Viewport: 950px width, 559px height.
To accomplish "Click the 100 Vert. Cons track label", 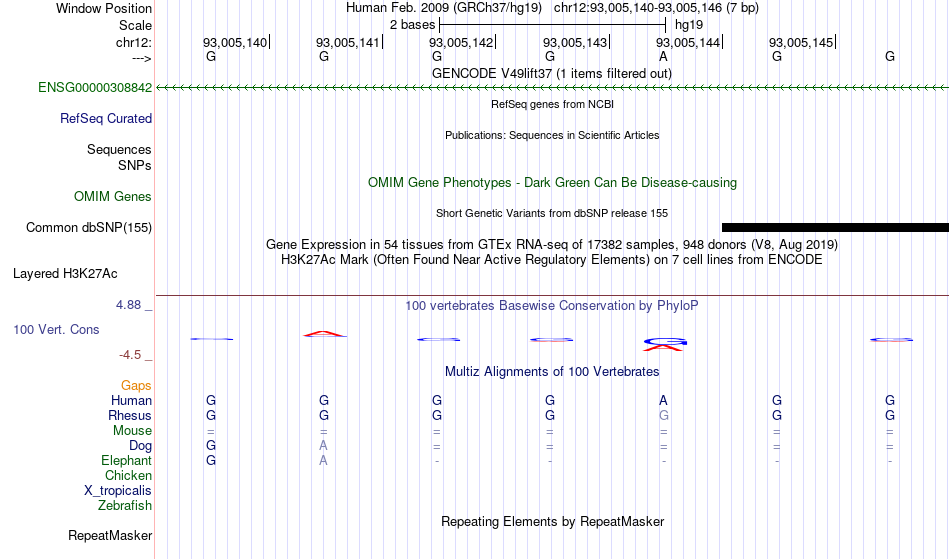I will pos(56,329).
